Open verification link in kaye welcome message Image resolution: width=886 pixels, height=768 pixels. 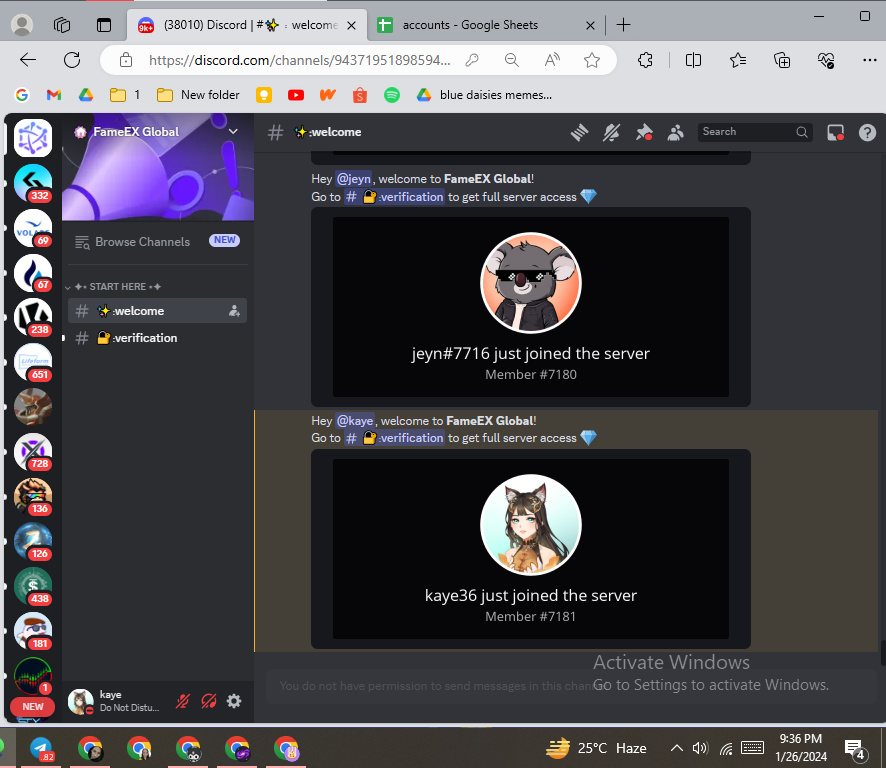pos(394,438)
